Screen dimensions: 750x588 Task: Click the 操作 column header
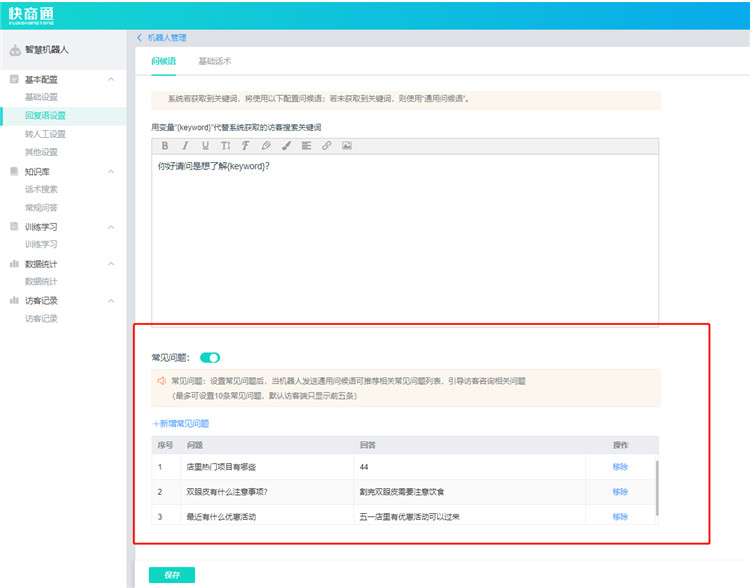click(x=620, y=445)
